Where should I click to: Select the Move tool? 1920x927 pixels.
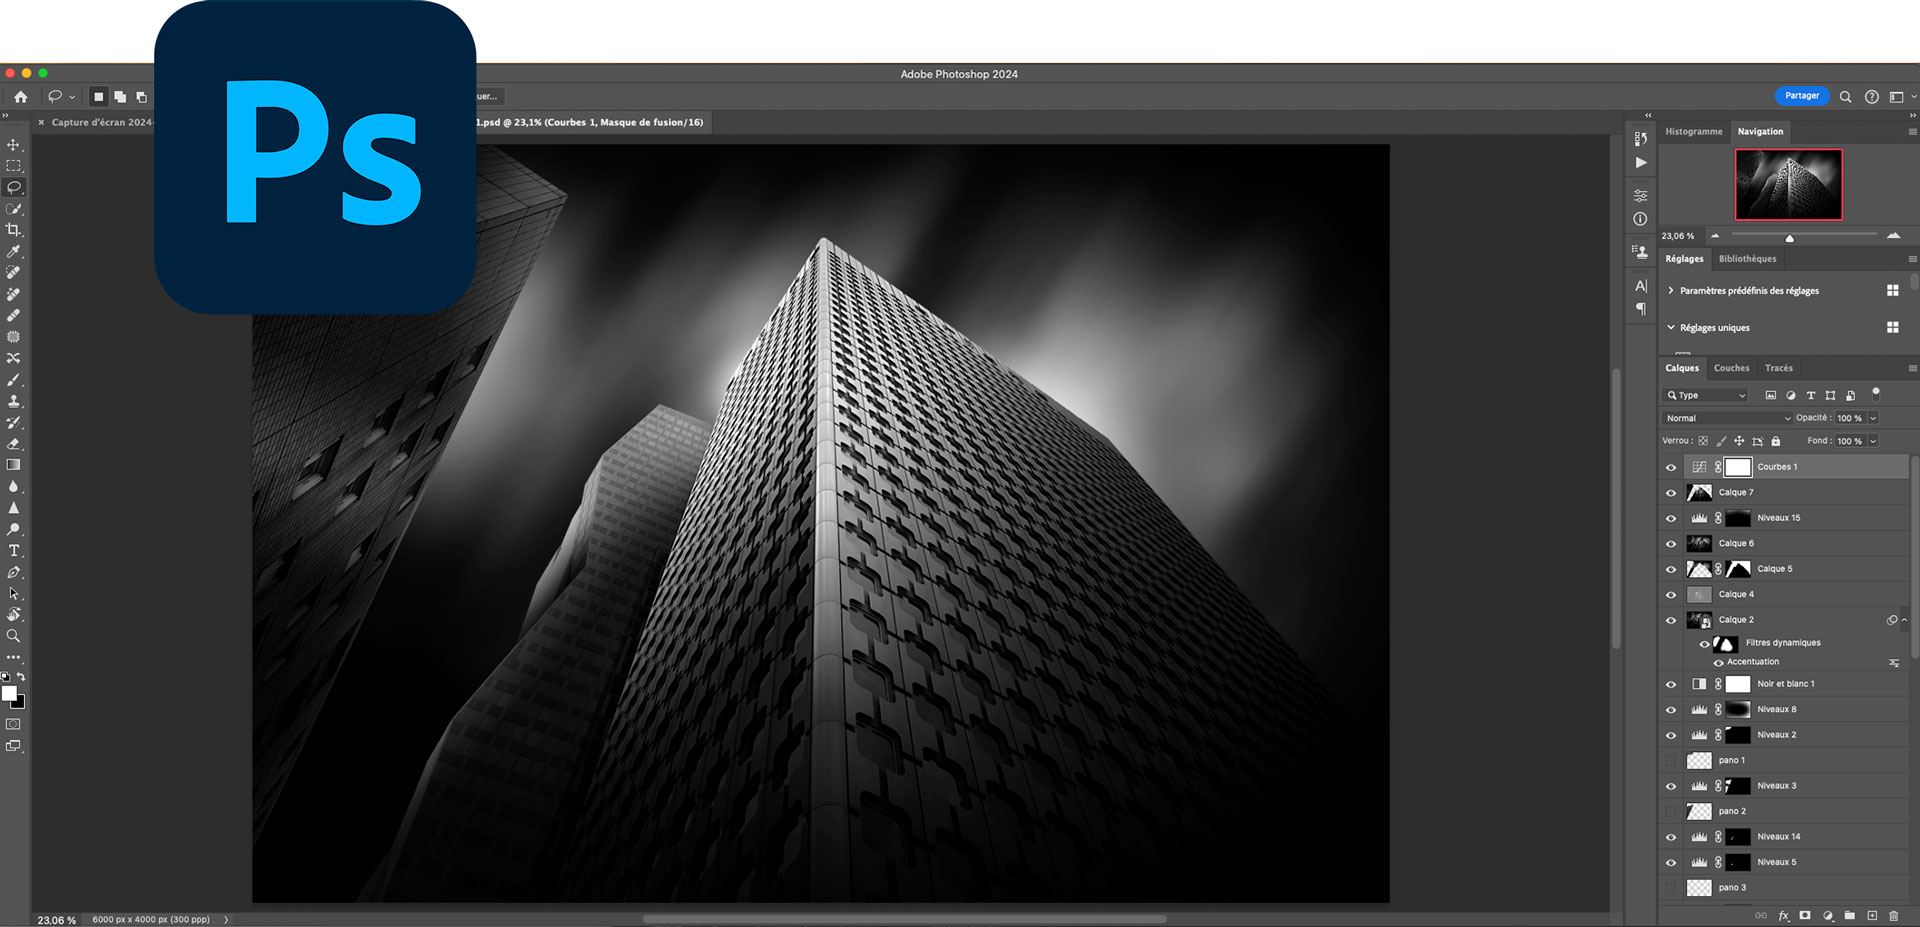coord(14,145)
